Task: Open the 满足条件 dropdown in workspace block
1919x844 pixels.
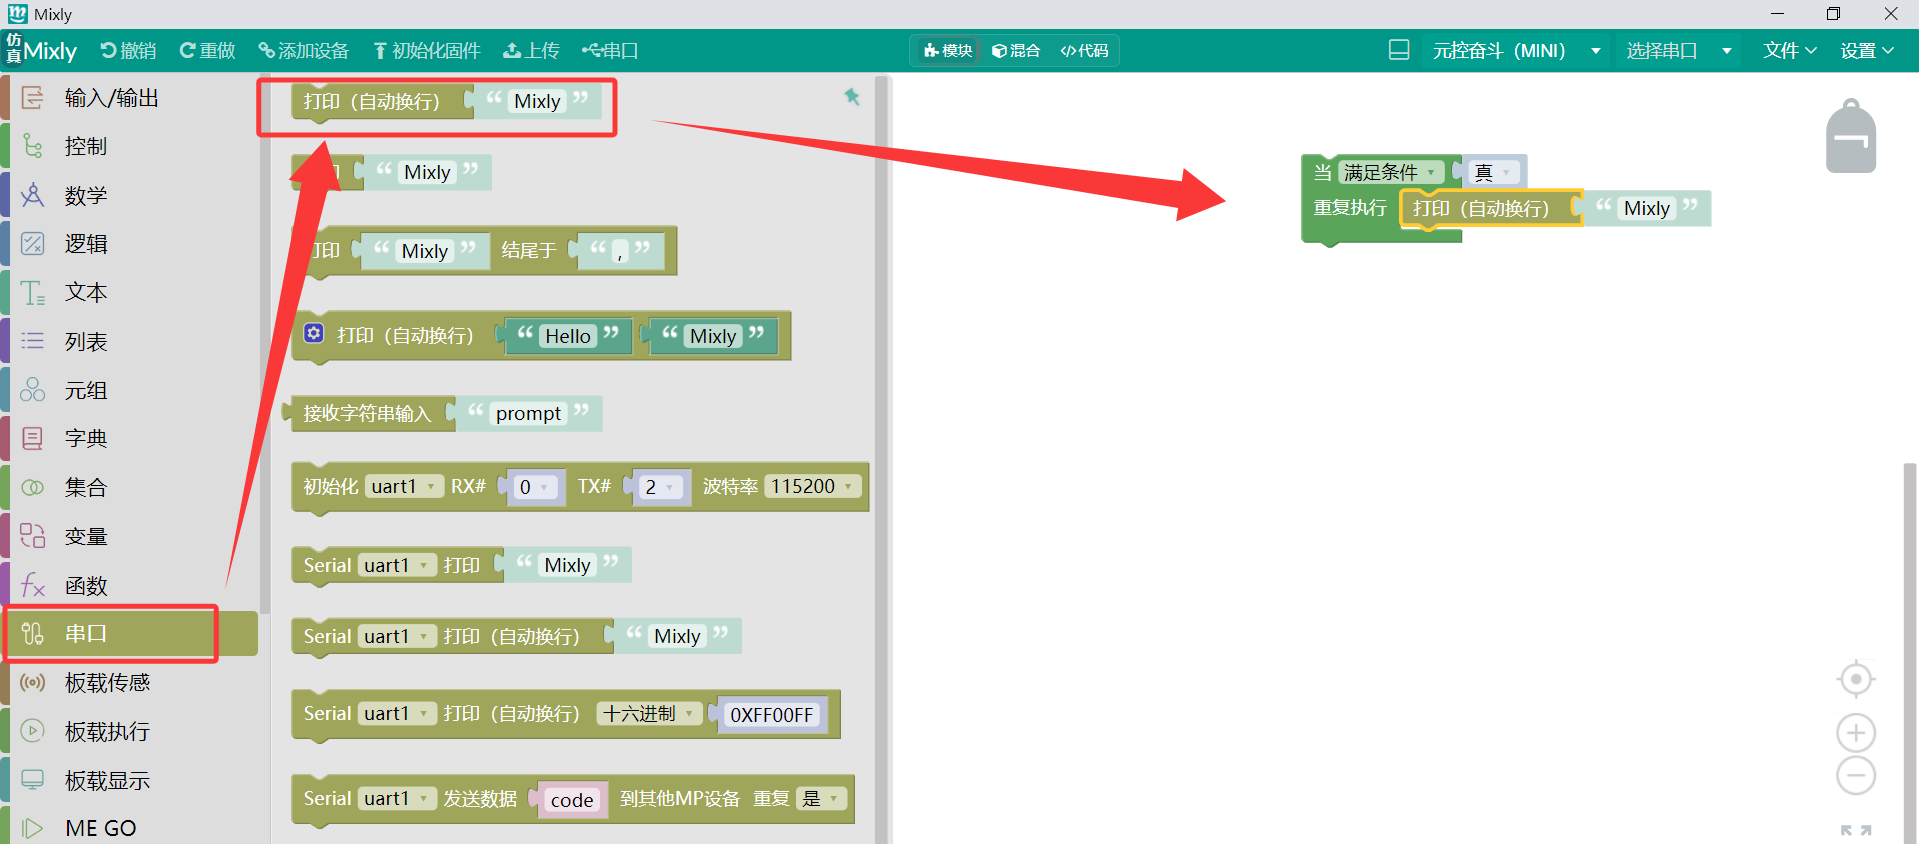Action: pyautogui.click(x=1390, y=172)
